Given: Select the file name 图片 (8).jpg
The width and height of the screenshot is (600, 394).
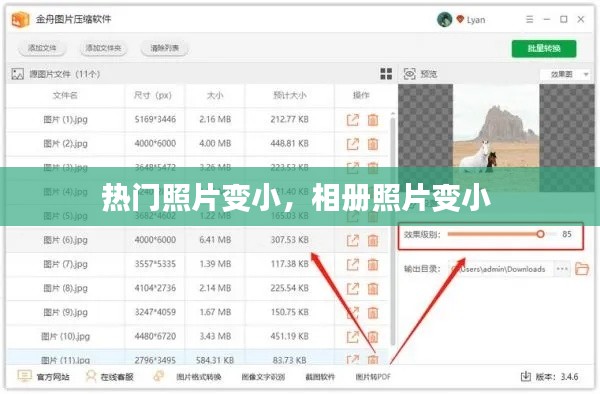Looking at the screenshot, I should click(65, 288).
